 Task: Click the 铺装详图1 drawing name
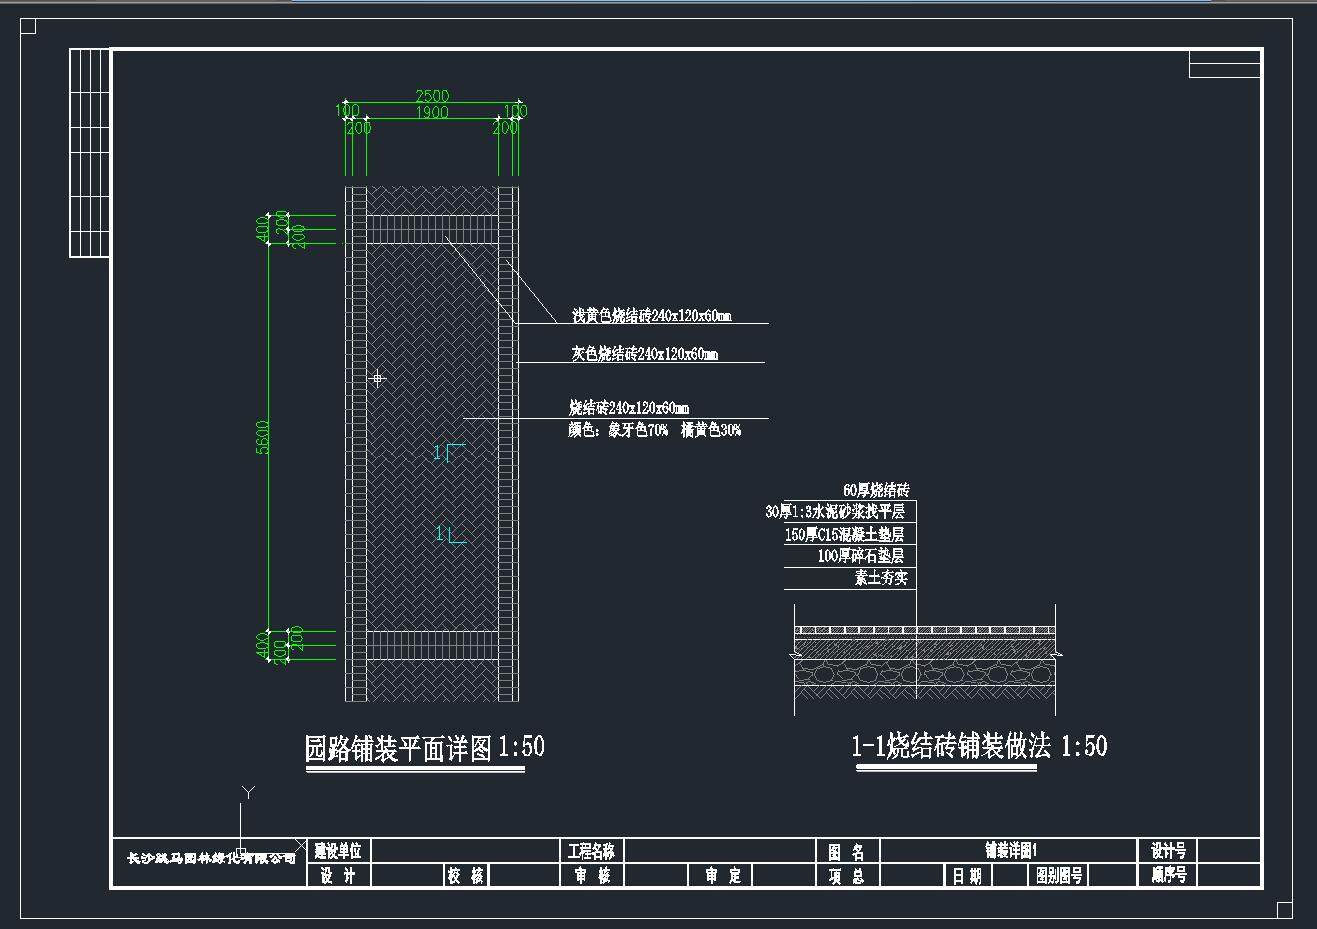pyautogui.click(x=1011, y=851)
